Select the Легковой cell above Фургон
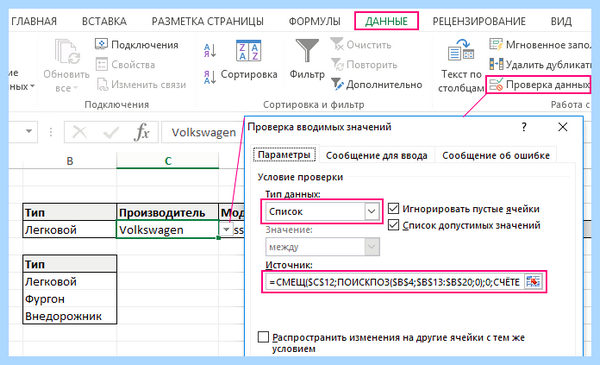This screenshot has width=600, height=365. point(69,282)
